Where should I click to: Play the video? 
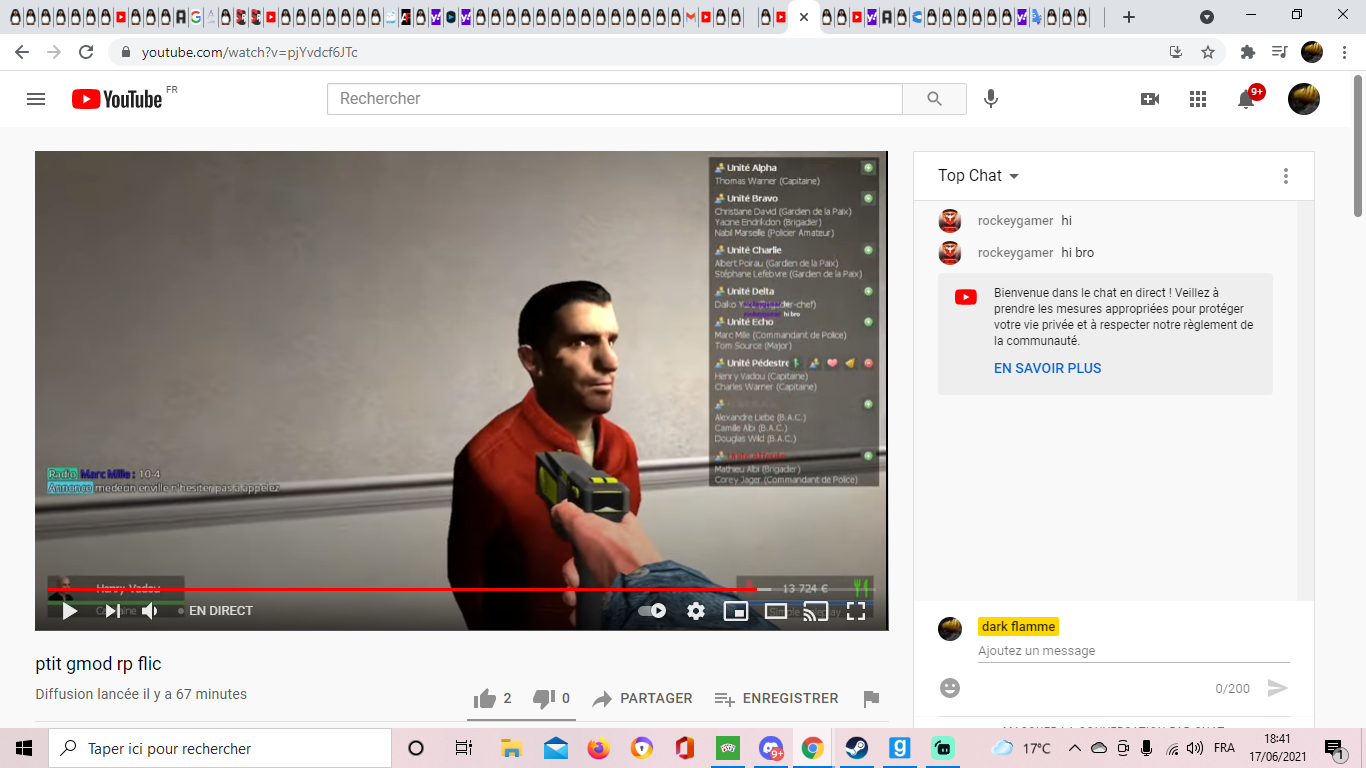coord(70,611)
